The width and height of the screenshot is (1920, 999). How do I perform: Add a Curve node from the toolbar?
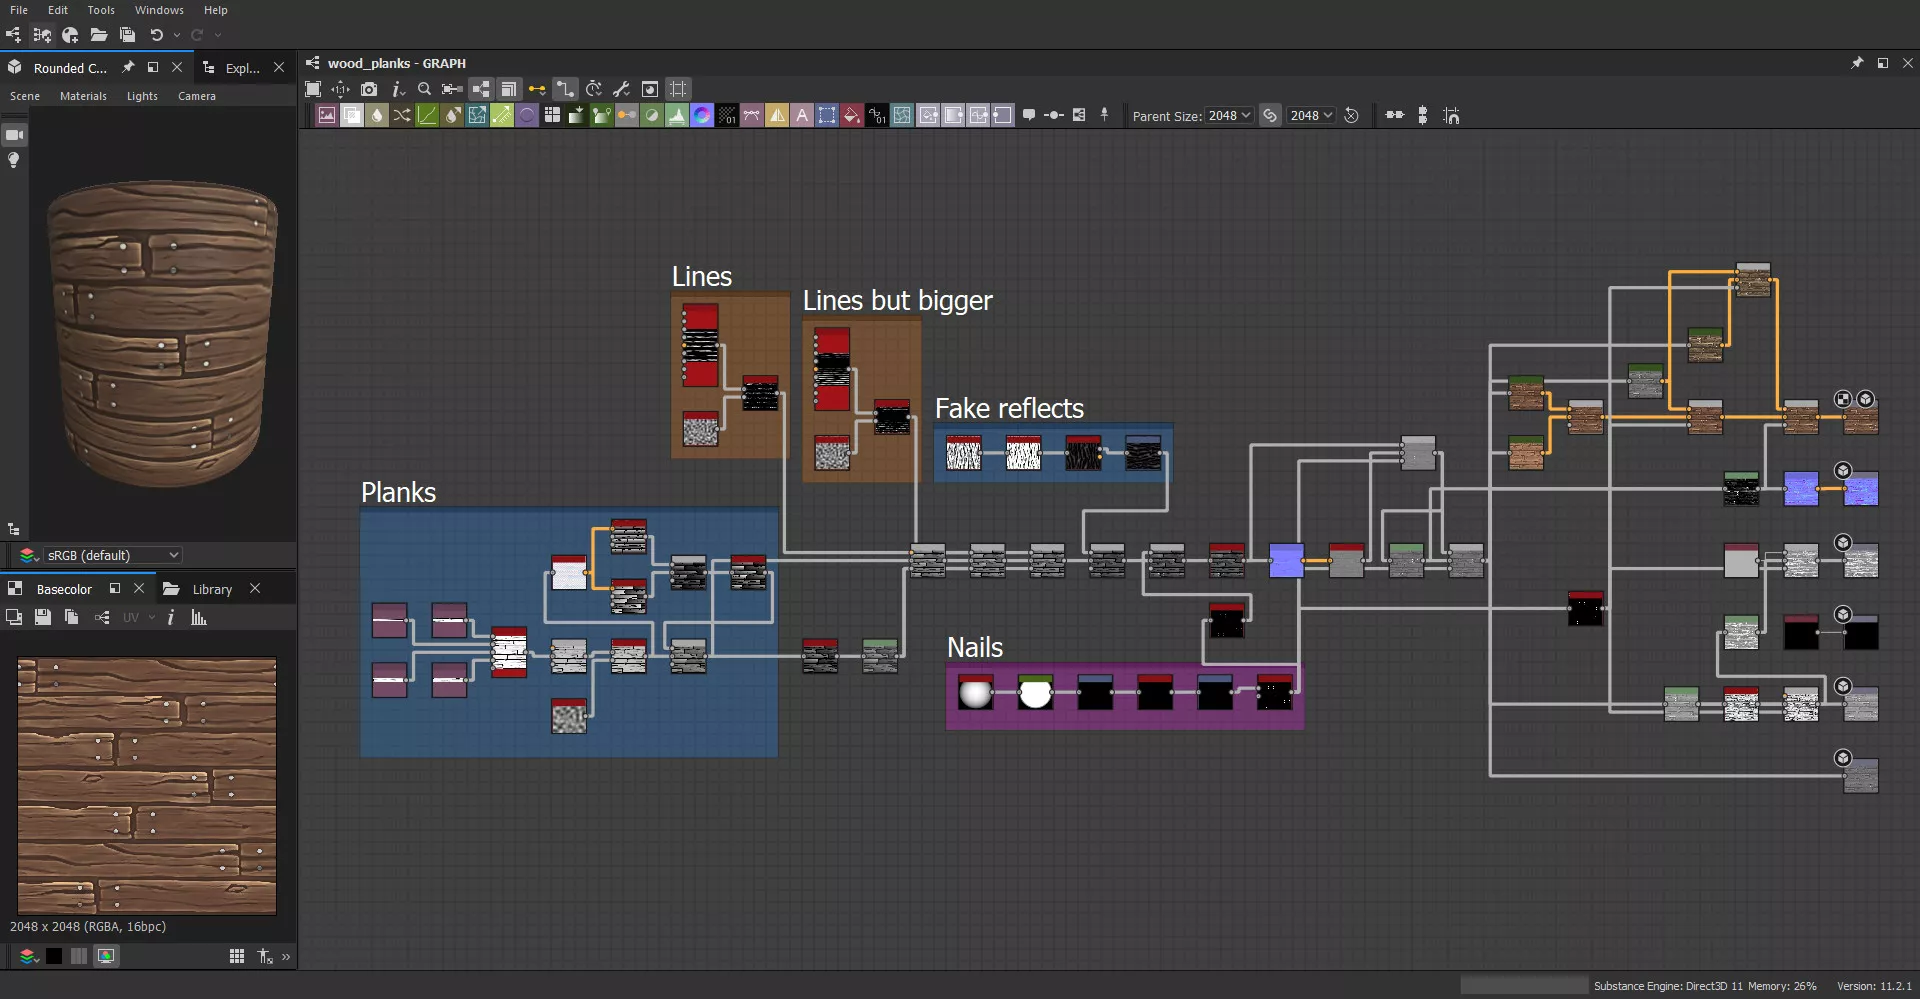(427, 116)
